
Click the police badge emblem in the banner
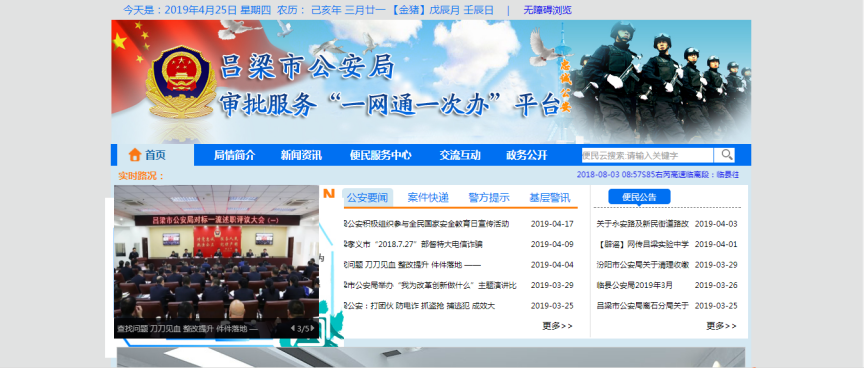(181, 82)
